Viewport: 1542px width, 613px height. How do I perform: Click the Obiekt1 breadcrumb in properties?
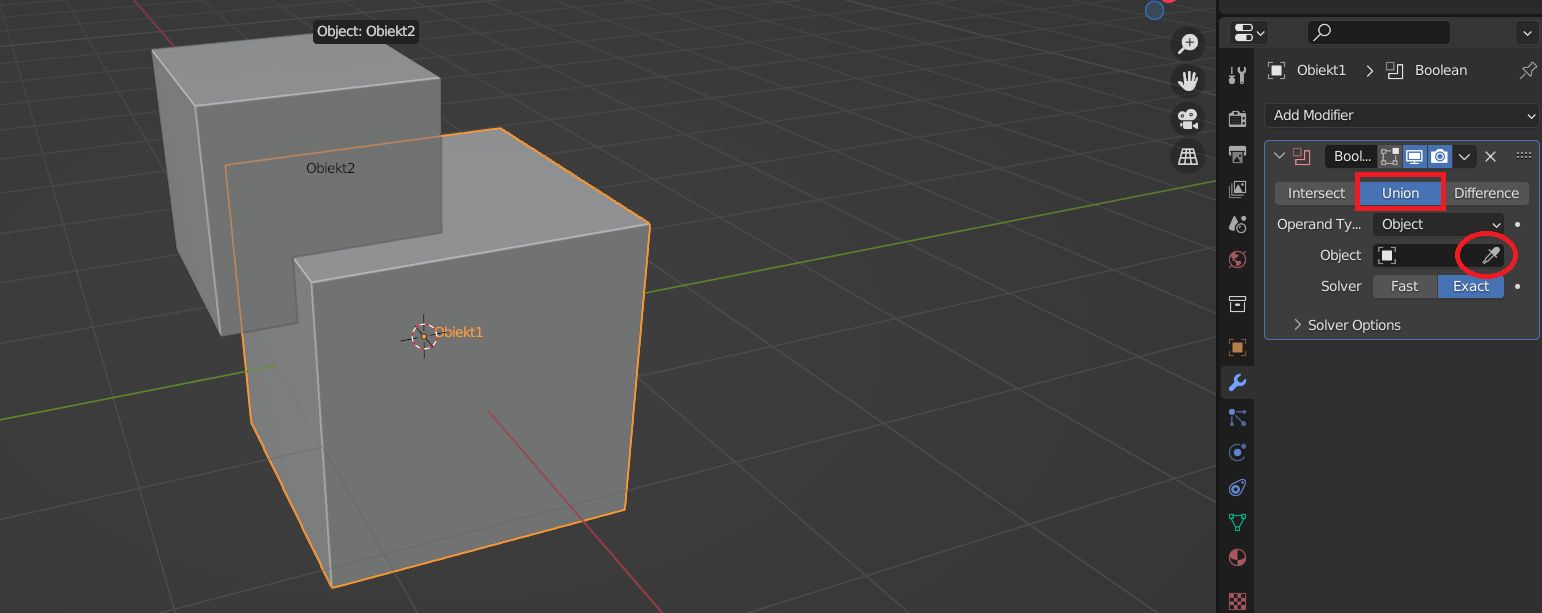pos(1321,70)
